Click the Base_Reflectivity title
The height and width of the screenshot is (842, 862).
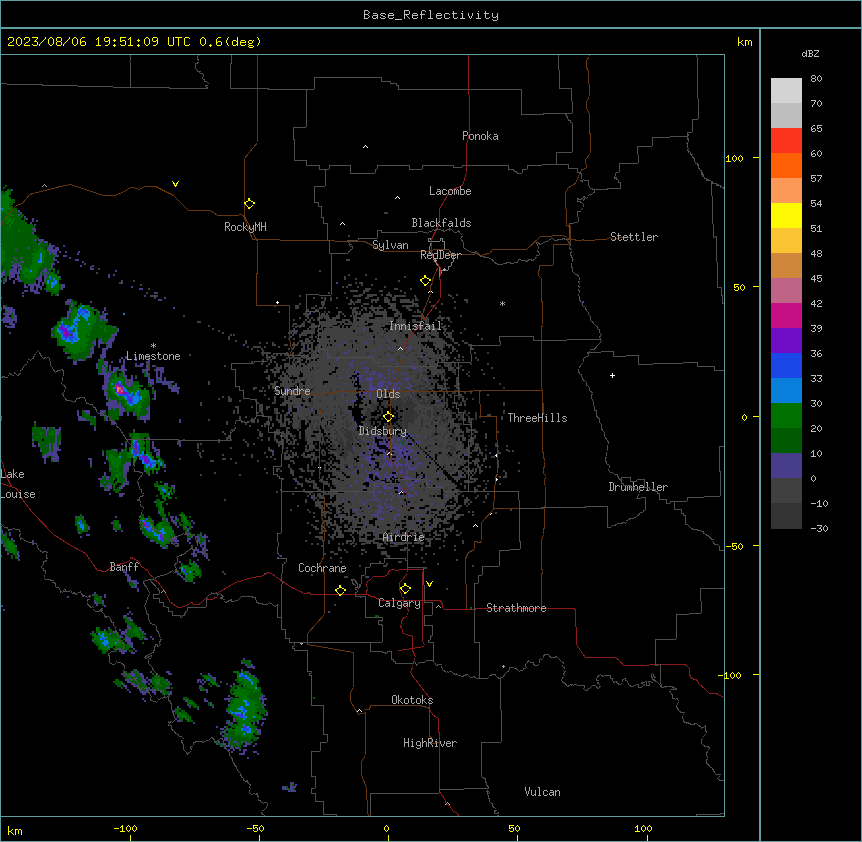click(431, 15)
